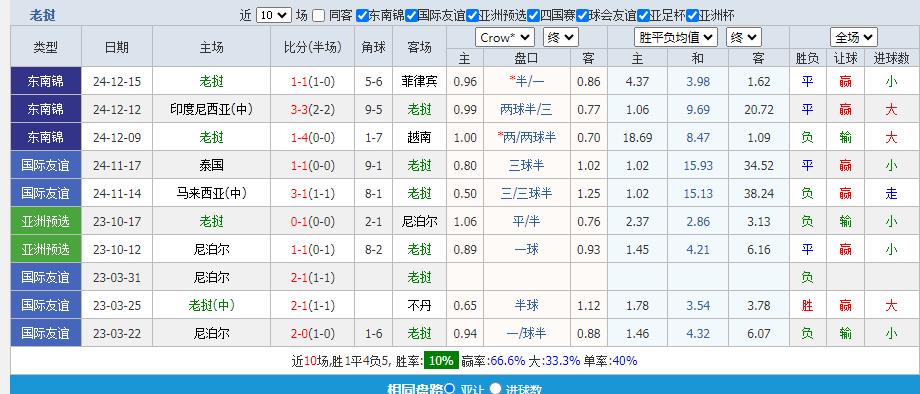The width and height of the screenshot is (920, 394).
Task: Click handicap 半球 on 不丹 row
Action: pos(526,305)
